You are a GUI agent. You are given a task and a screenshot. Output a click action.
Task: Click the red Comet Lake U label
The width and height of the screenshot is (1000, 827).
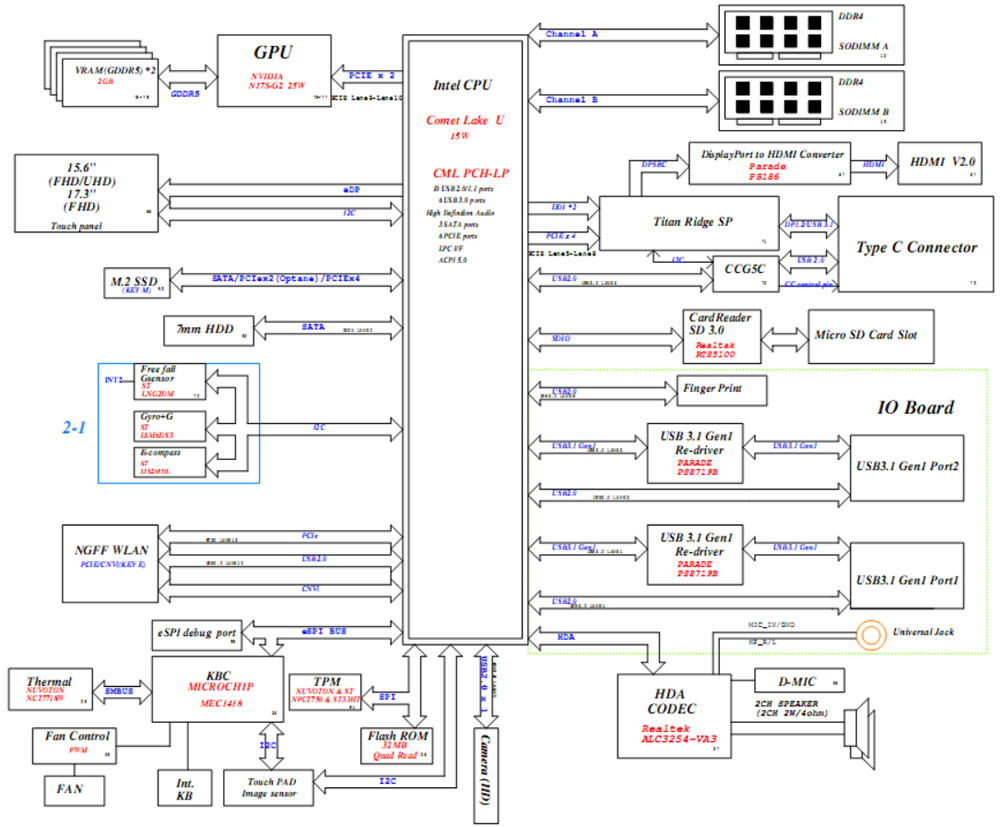pos(465,120)
